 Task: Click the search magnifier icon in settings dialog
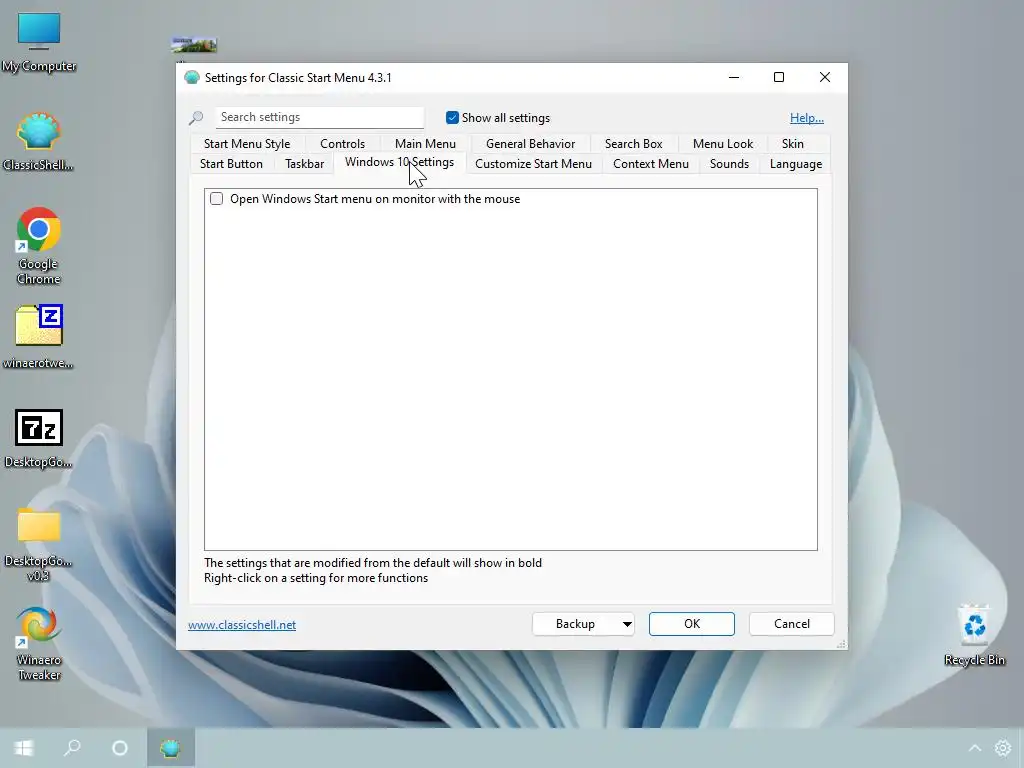point(196,118)
